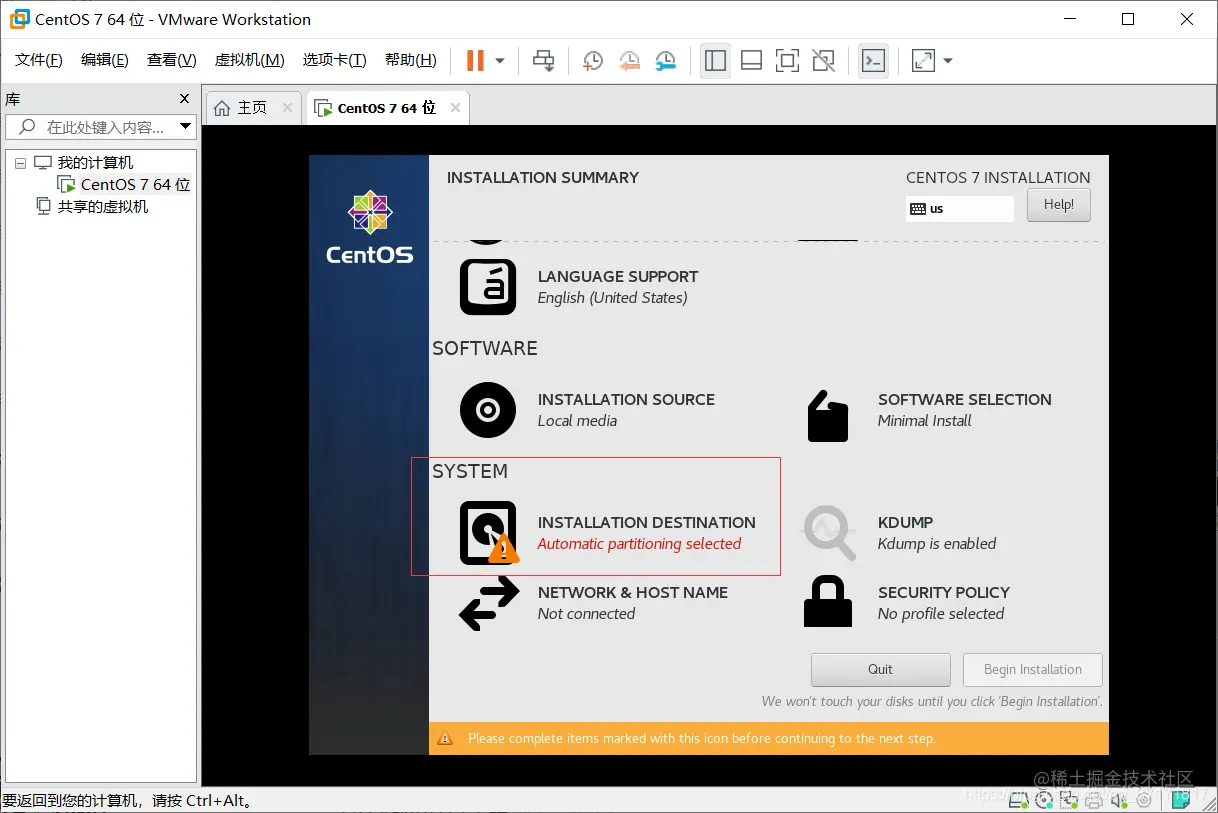
Task: Open the 虚拟机(M) menu
Action: click(250, 60)
